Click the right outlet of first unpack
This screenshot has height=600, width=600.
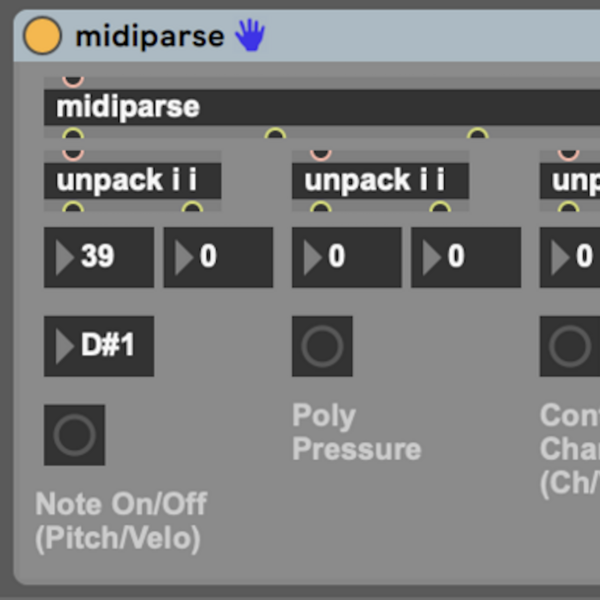click(x=192, y=208)
